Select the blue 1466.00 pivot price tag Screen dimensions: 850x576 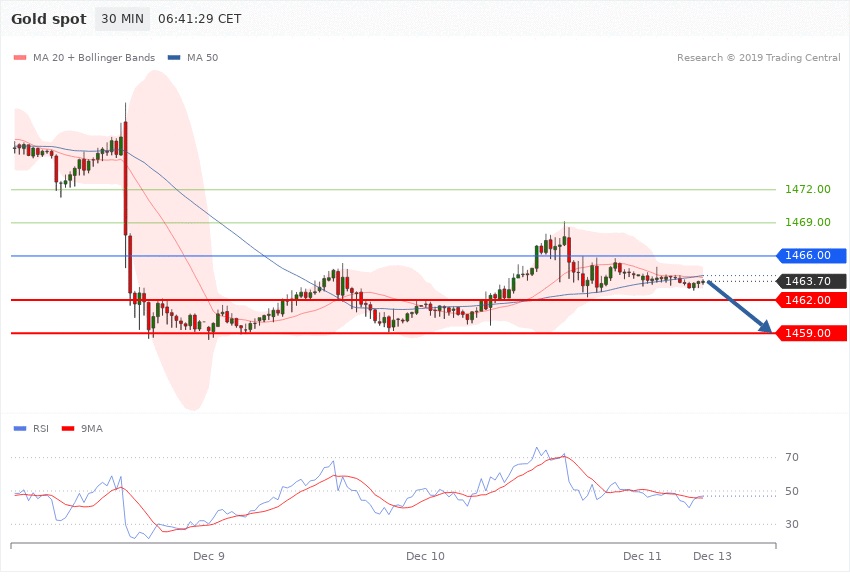[x=811, y=256]
